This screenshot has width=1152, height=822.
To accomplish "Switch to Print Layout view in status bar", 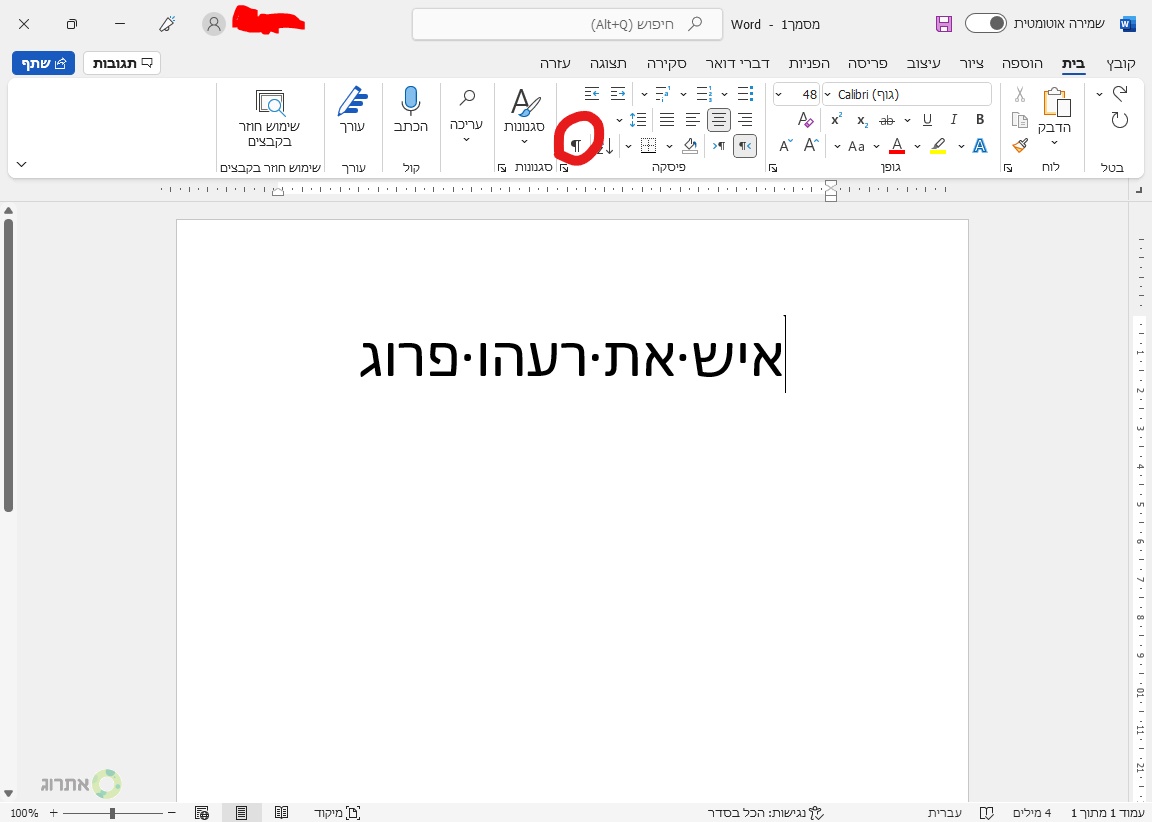I will click(x=241, y=812).
